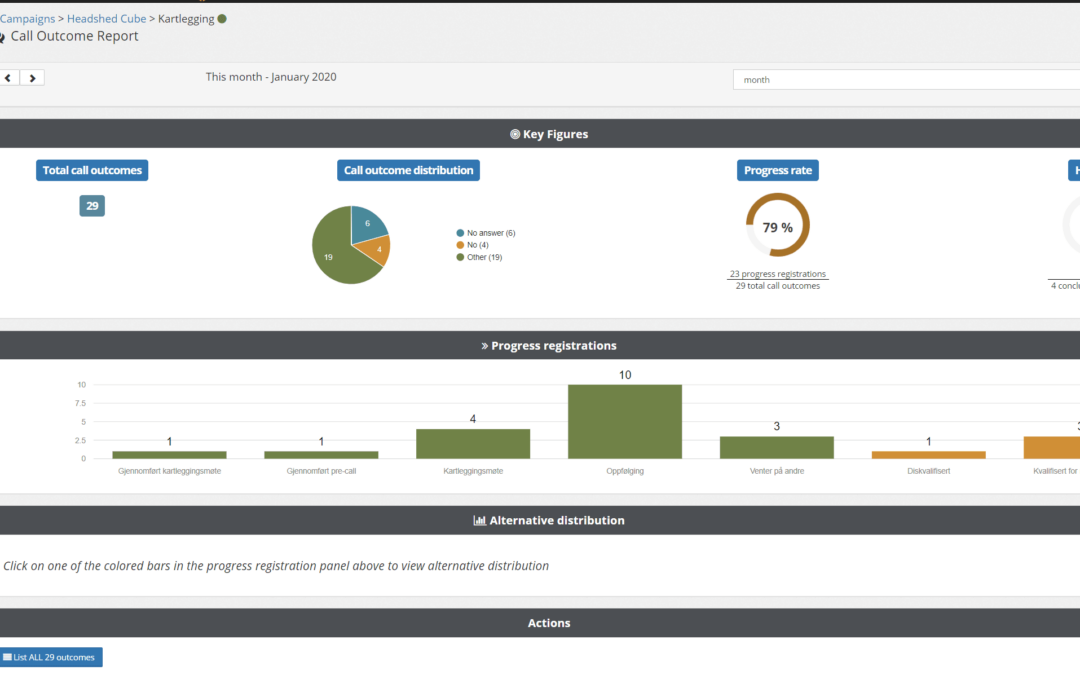The image size is (1080, 675).
Task: Click the Key Figures section header
Action: pos(540,134)
